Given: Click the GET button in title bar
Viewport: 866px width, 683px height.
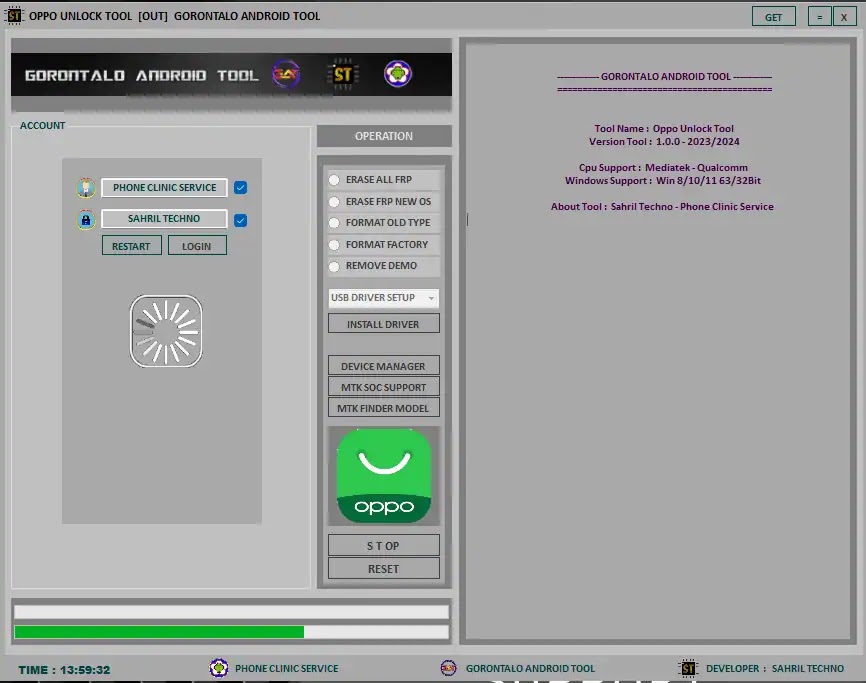Looking at the screenshot, I should (773, 17).
